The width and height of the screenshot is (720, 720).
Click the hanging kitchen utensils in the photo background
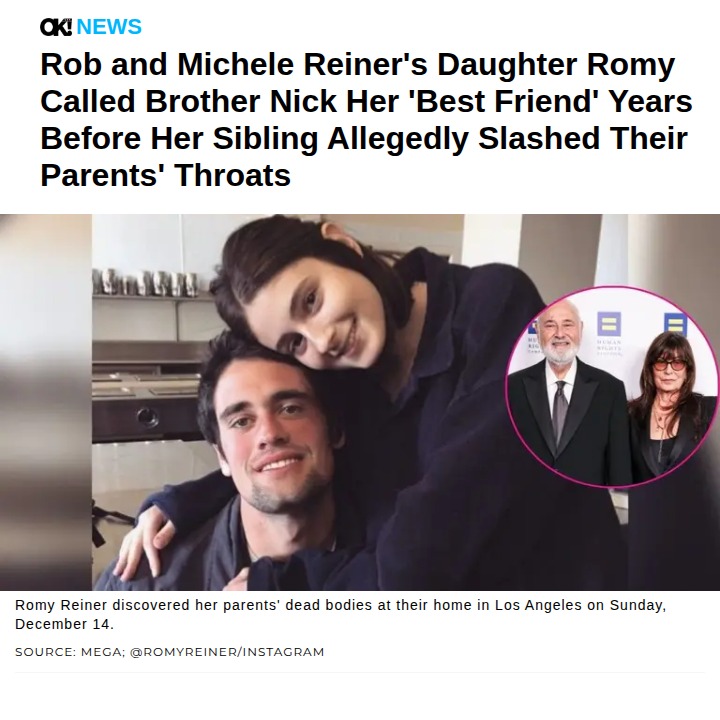pos(150,282)
